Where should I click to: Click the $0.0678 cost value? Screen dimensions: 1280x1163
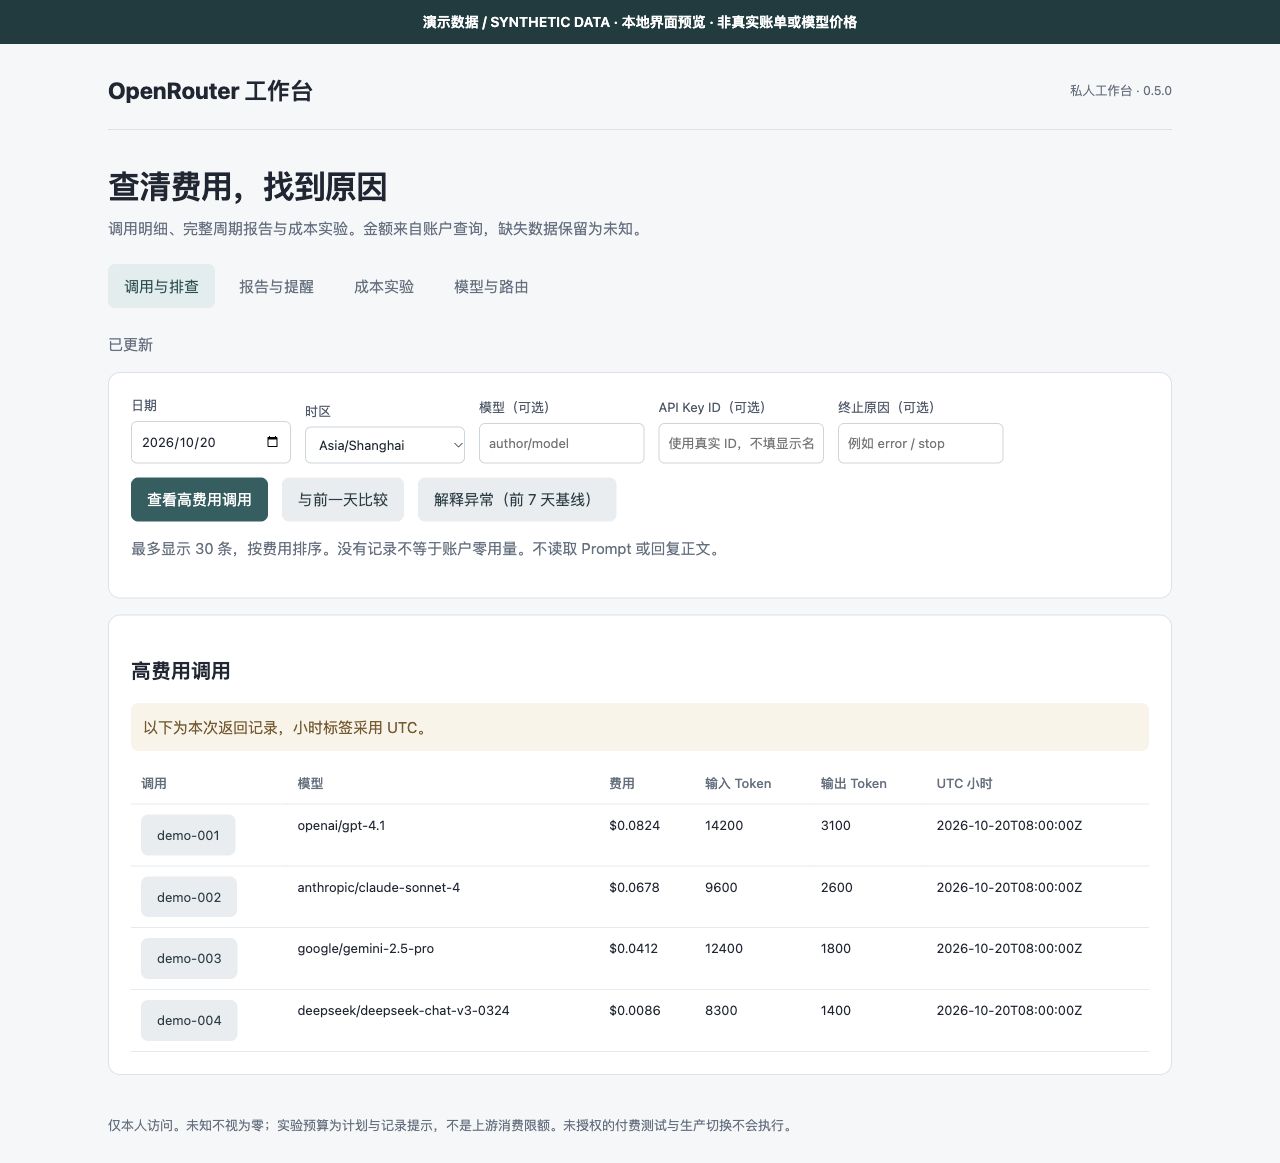(634, 887)
